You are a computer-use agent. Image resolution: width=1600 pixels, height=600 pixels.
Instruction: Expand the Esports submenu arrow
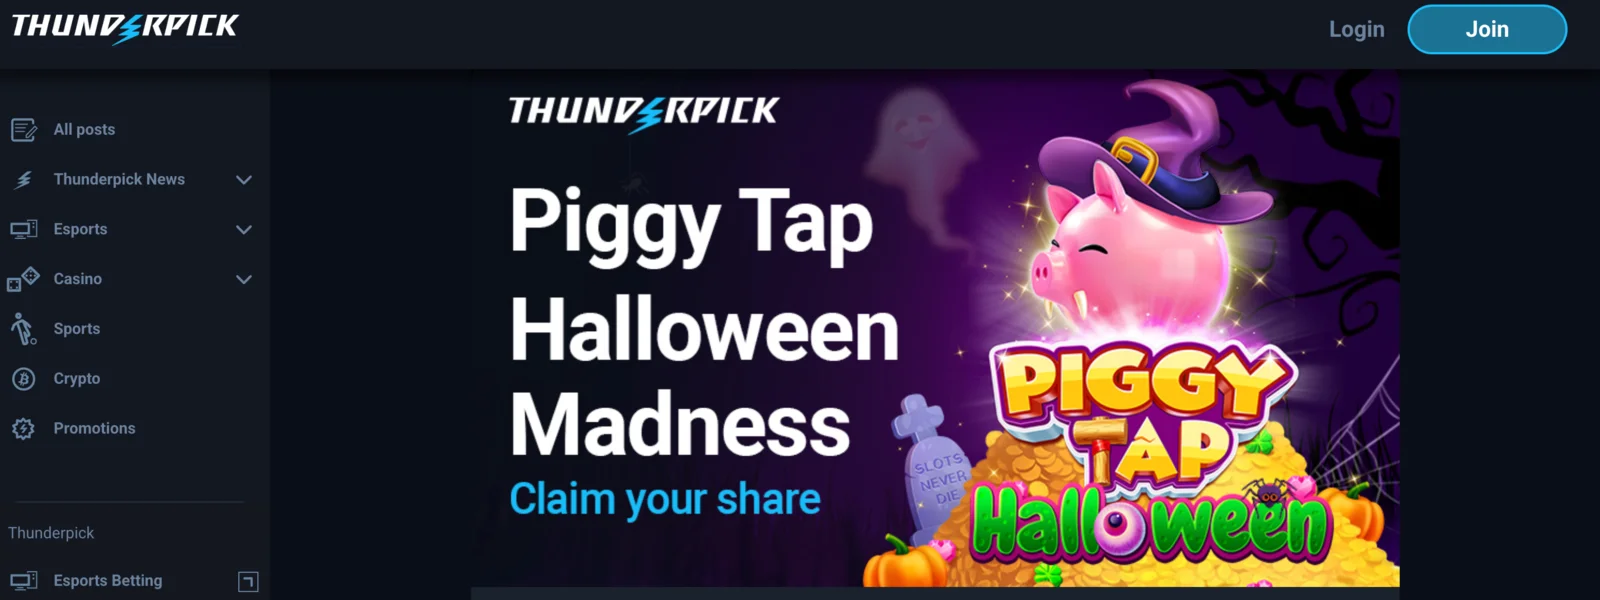coord(244,230)
